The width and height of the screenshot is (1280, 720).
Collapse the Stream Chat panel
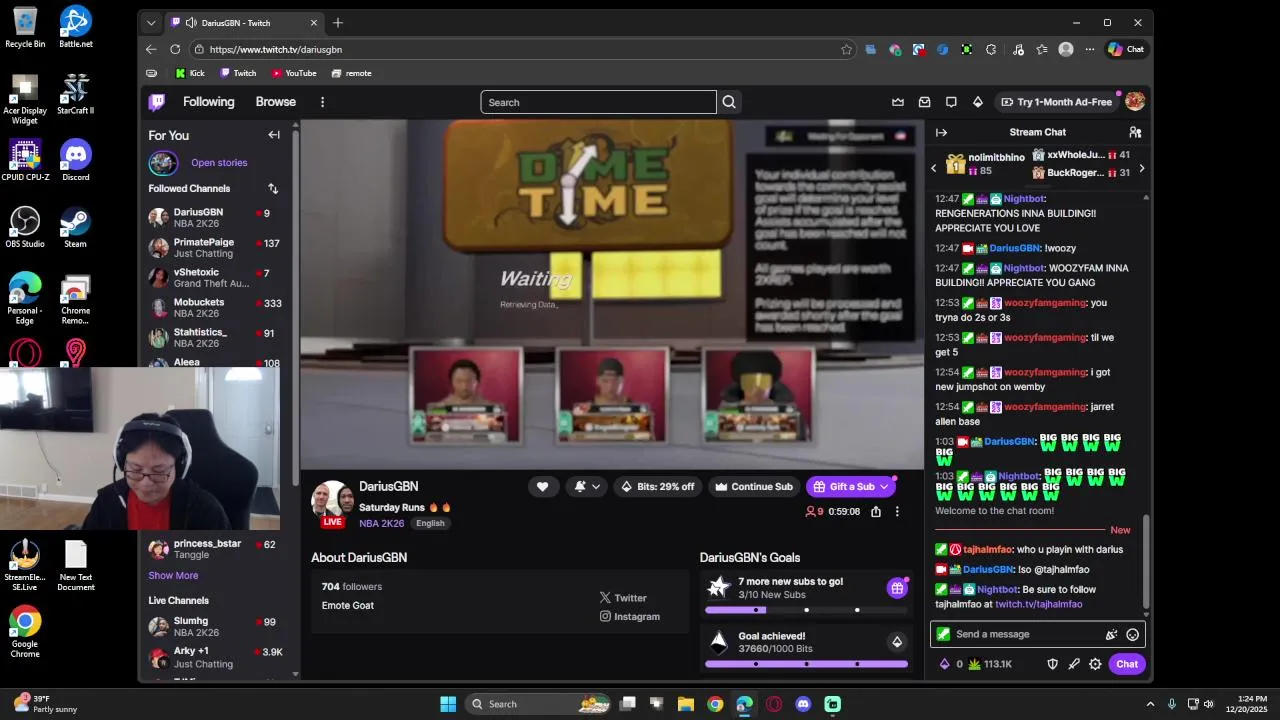click(941, 132)
